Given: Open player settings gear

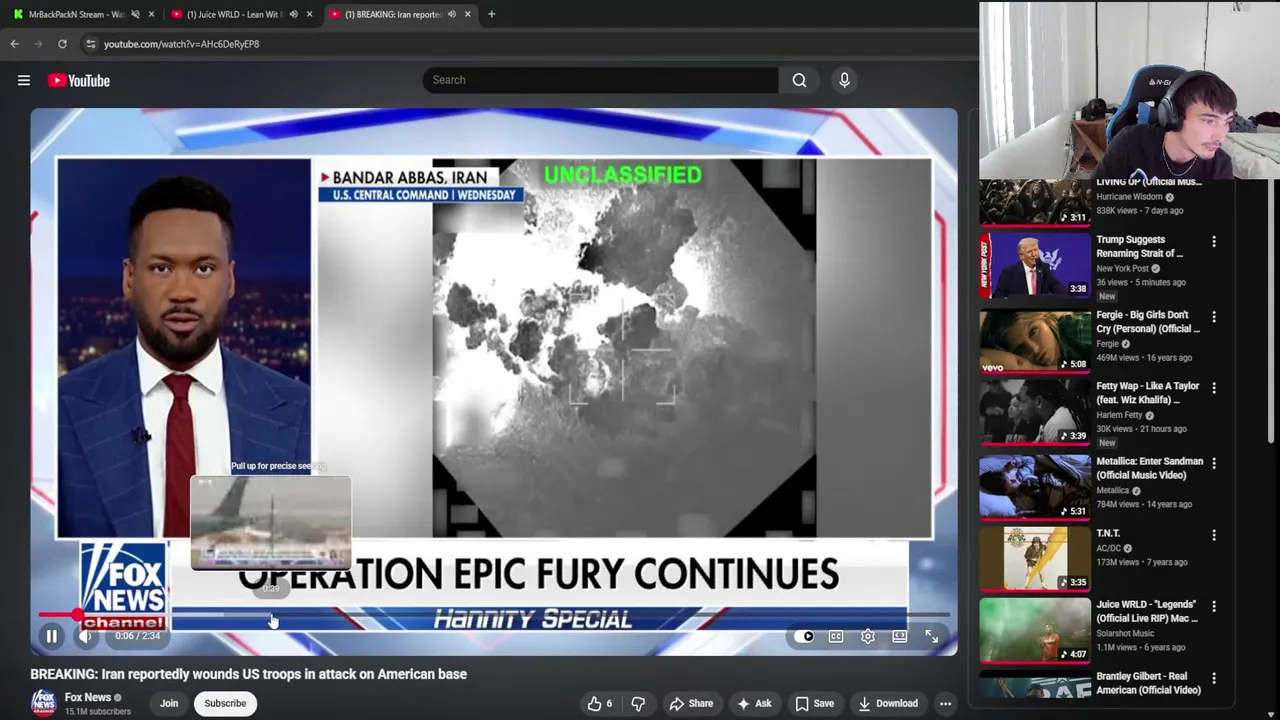Looking at the screenshot, I should pyautogui.click(x=868, y=636).
